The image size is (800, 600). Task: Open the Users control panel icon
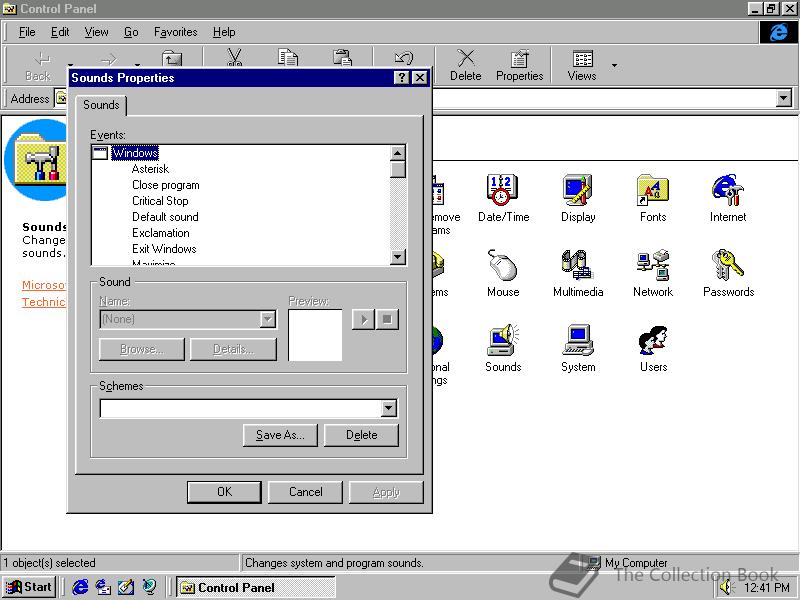(653, 347)
